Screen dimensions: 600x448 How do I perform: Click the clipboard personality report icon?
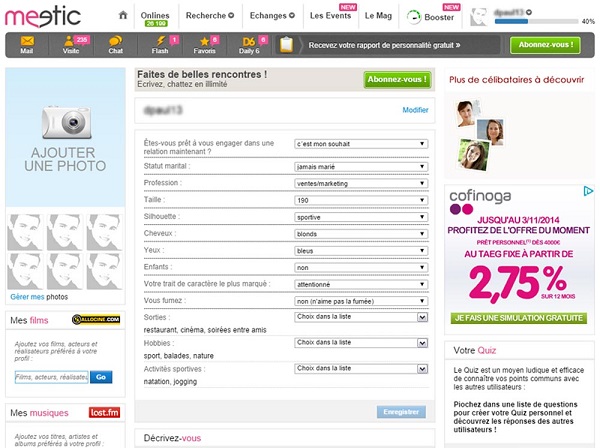[287, 45]
